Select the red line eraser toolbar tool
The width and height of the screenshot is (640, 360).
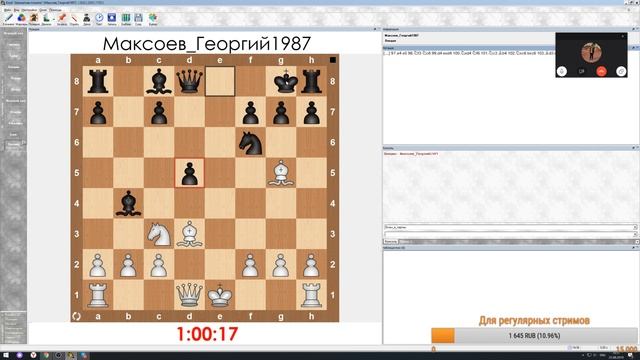coord(74,18)
